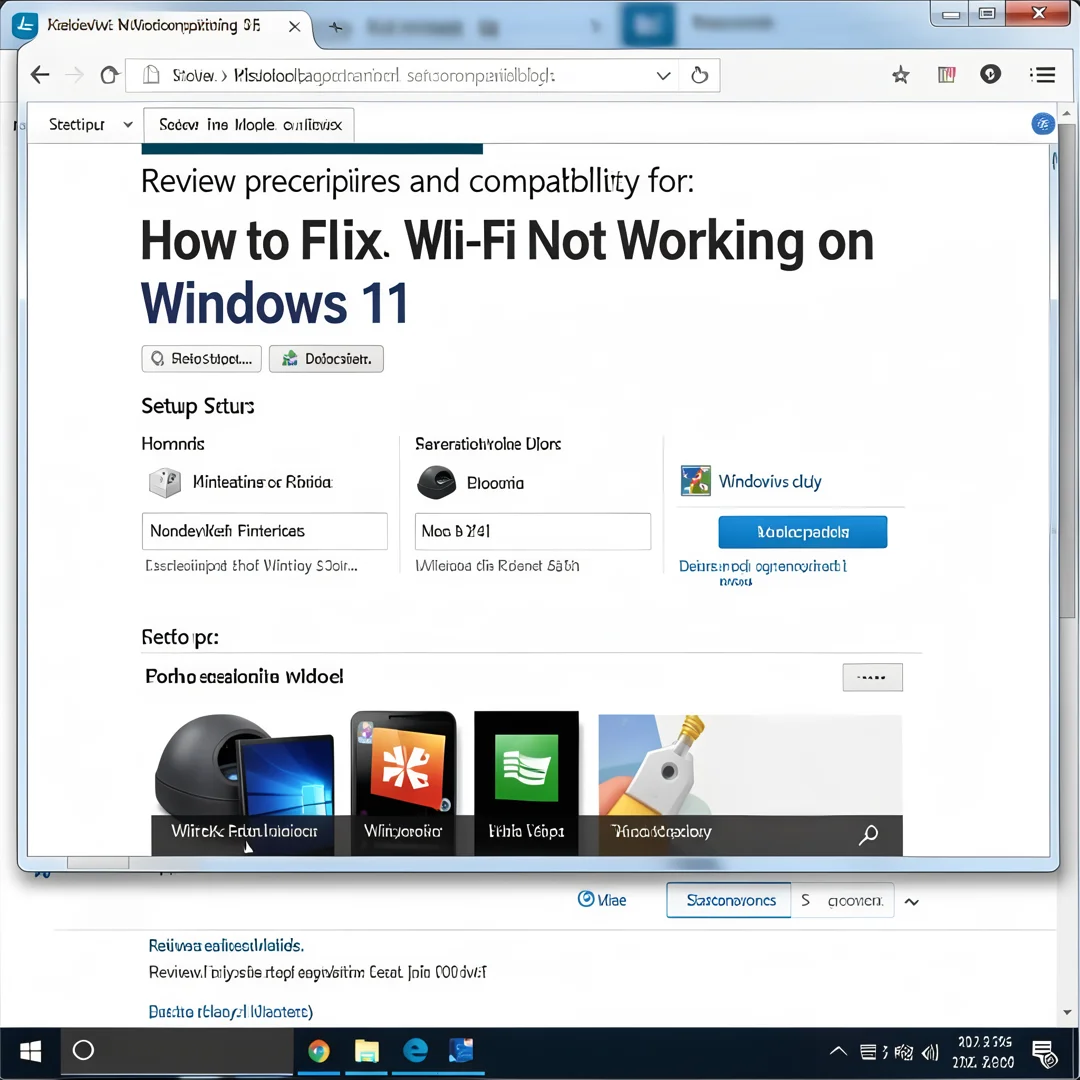Open the orange Office-style app thumbnail

404,783
